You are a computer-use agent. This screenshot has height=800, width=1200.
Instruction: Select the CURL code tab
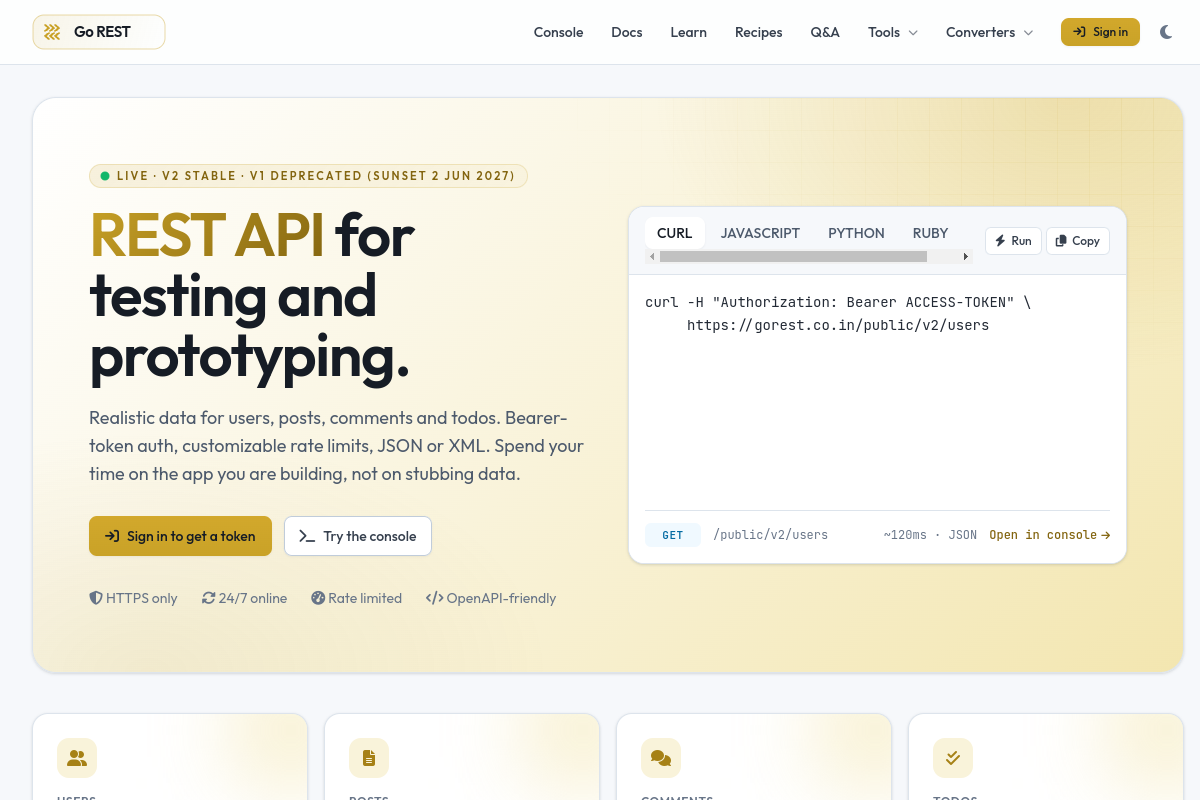(675, 233)
